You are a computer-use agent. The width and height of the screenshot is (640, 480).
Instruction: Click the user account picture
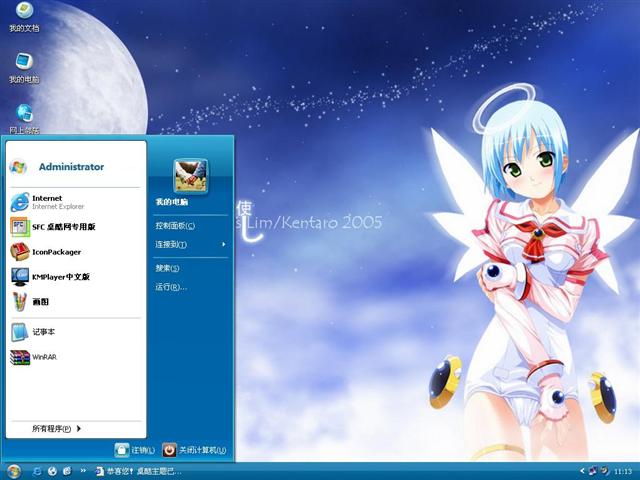tap(190, 175)
